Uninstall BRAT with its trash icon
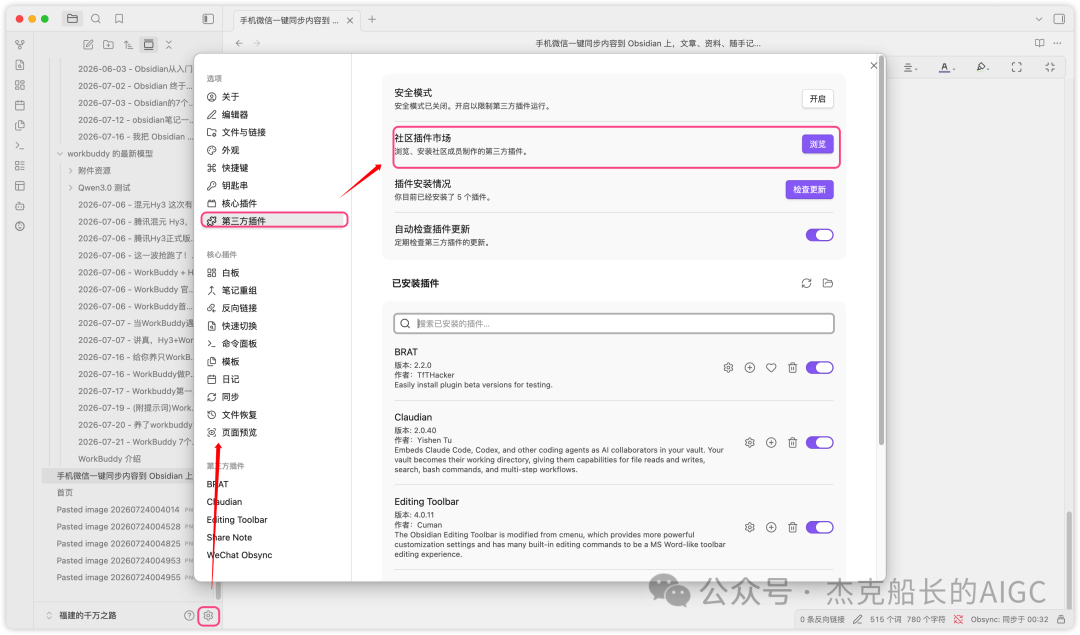 pyautogui.click(x=792, y=368)
